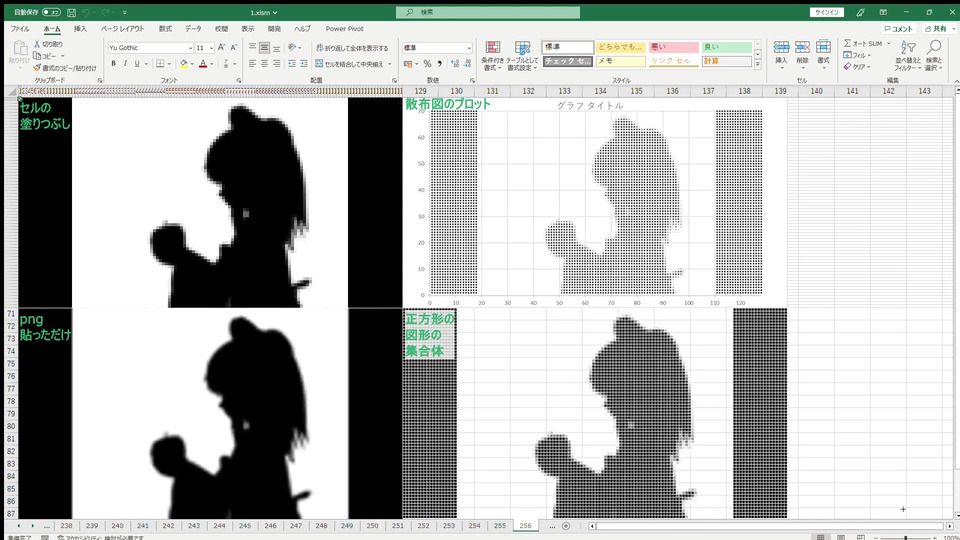Expand the cell styles gallery

click(x=758, y=65)
